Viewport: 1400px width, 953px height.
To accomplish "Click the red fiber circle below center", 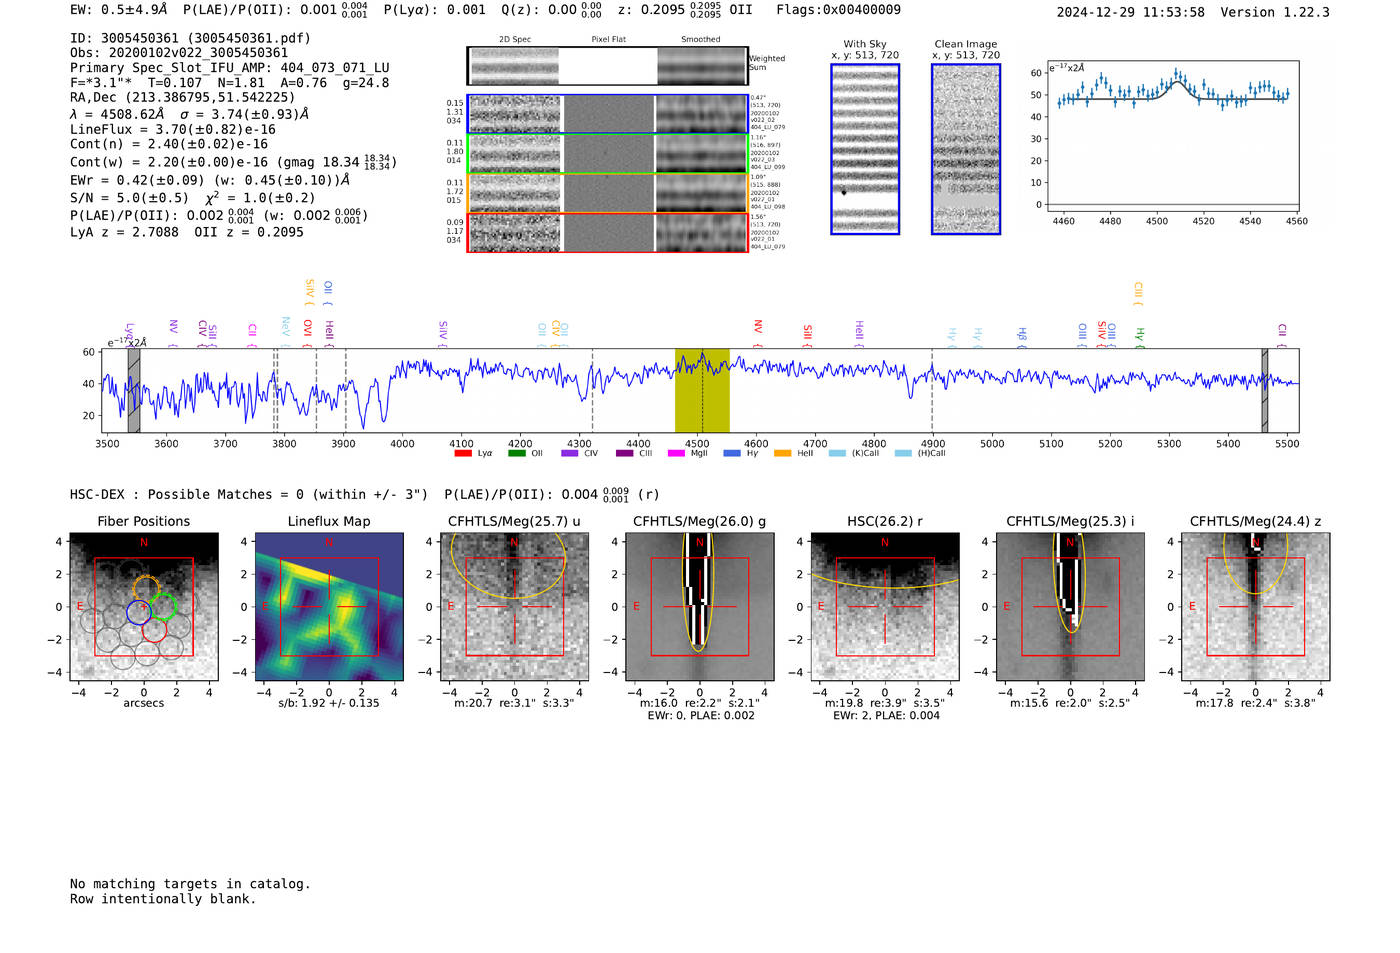I will tap(154, 629).
